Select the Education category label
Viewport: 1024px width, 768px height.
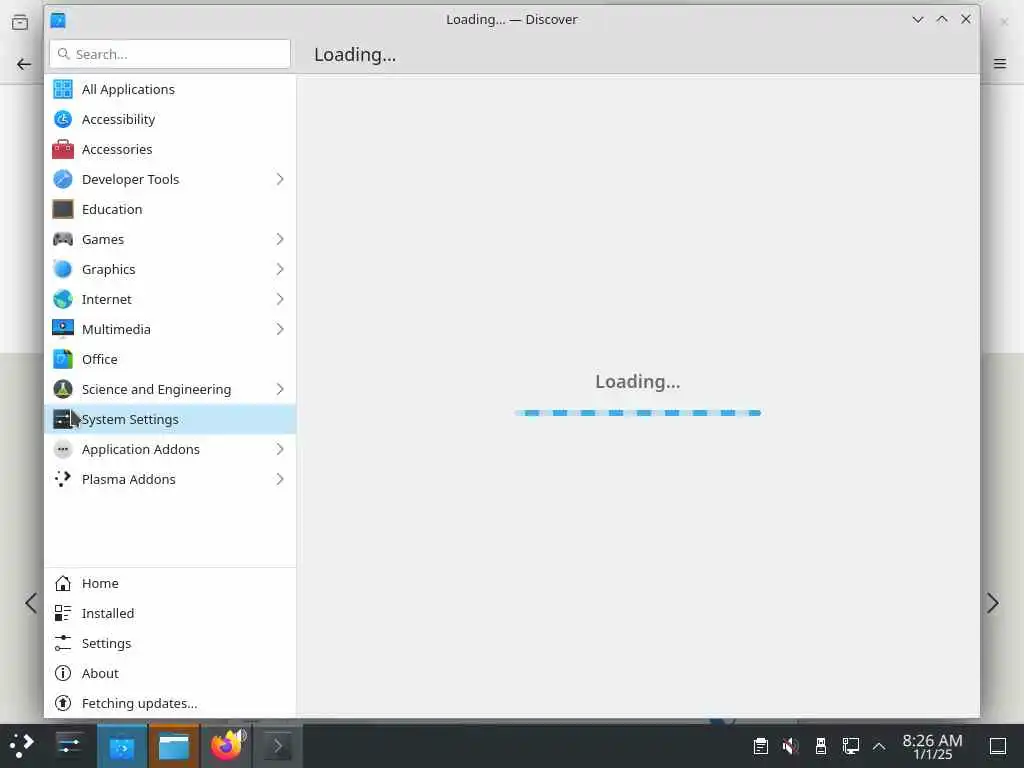click(x=112, y=210)
